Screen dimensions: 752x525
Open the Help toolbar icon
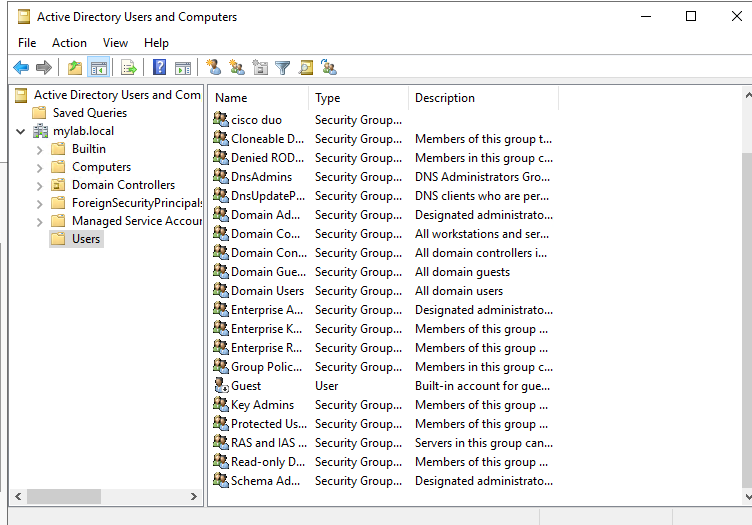pos(159,67)
